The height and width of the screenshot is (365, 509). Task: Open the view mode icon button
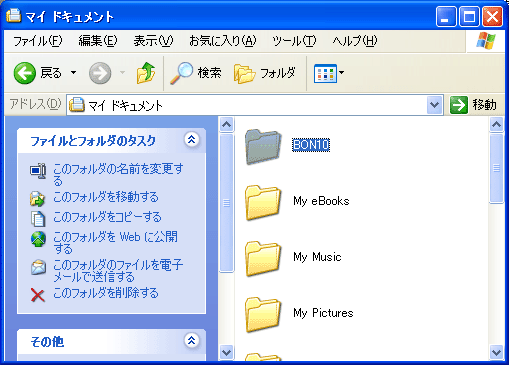point(325,73)
